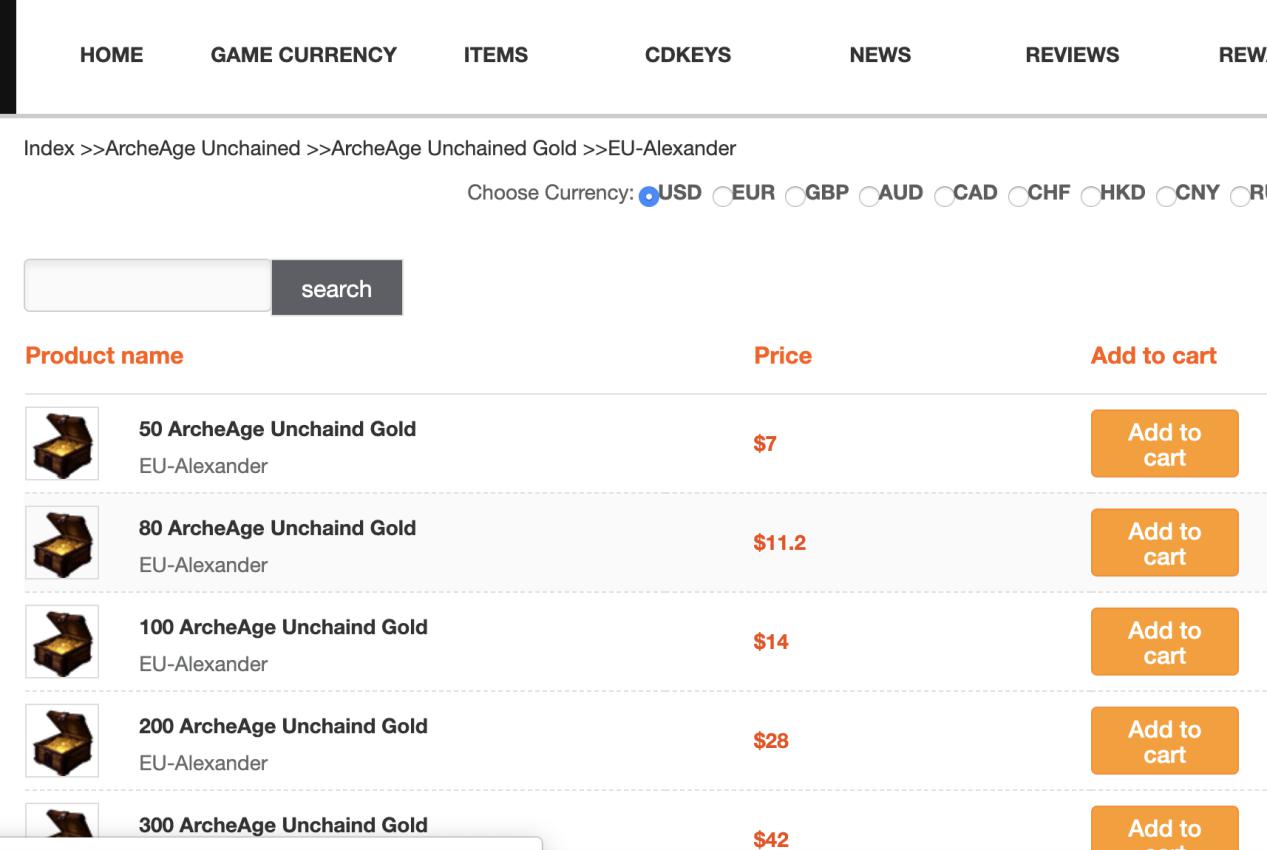Click the 'Add to cart' column header
This screenshot has height=850, width=1267.
[x=1154, y=356]
